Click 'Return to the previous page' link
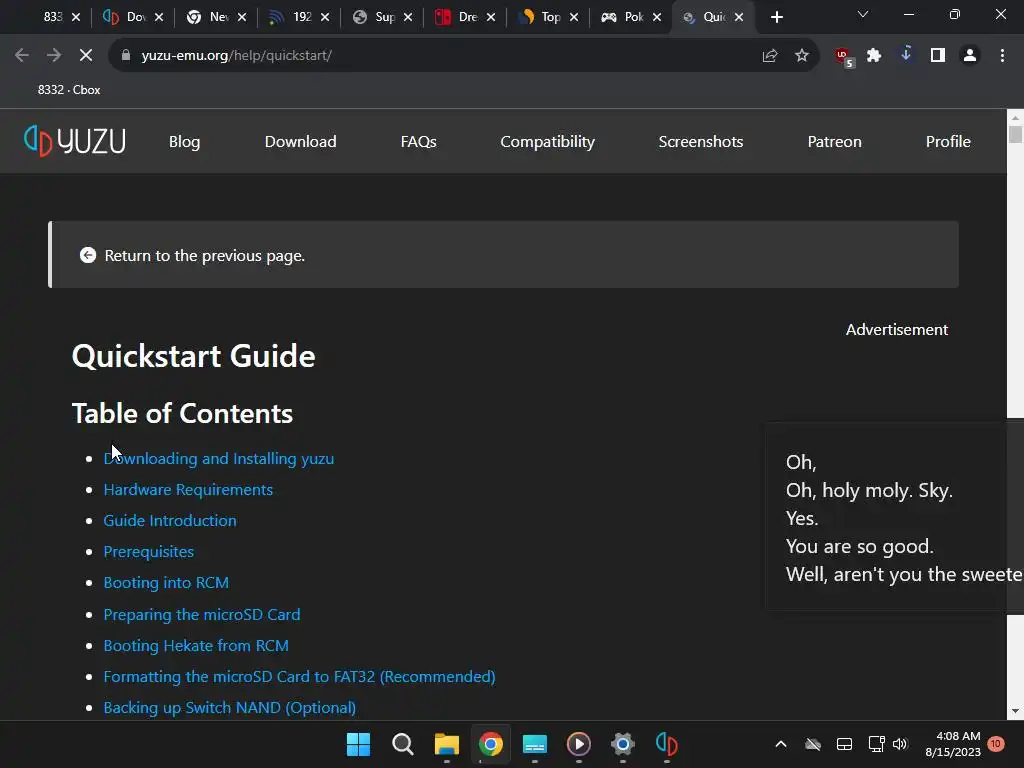Image resolution: width=1024 pixels, height=768 pixels. point(204,255)
